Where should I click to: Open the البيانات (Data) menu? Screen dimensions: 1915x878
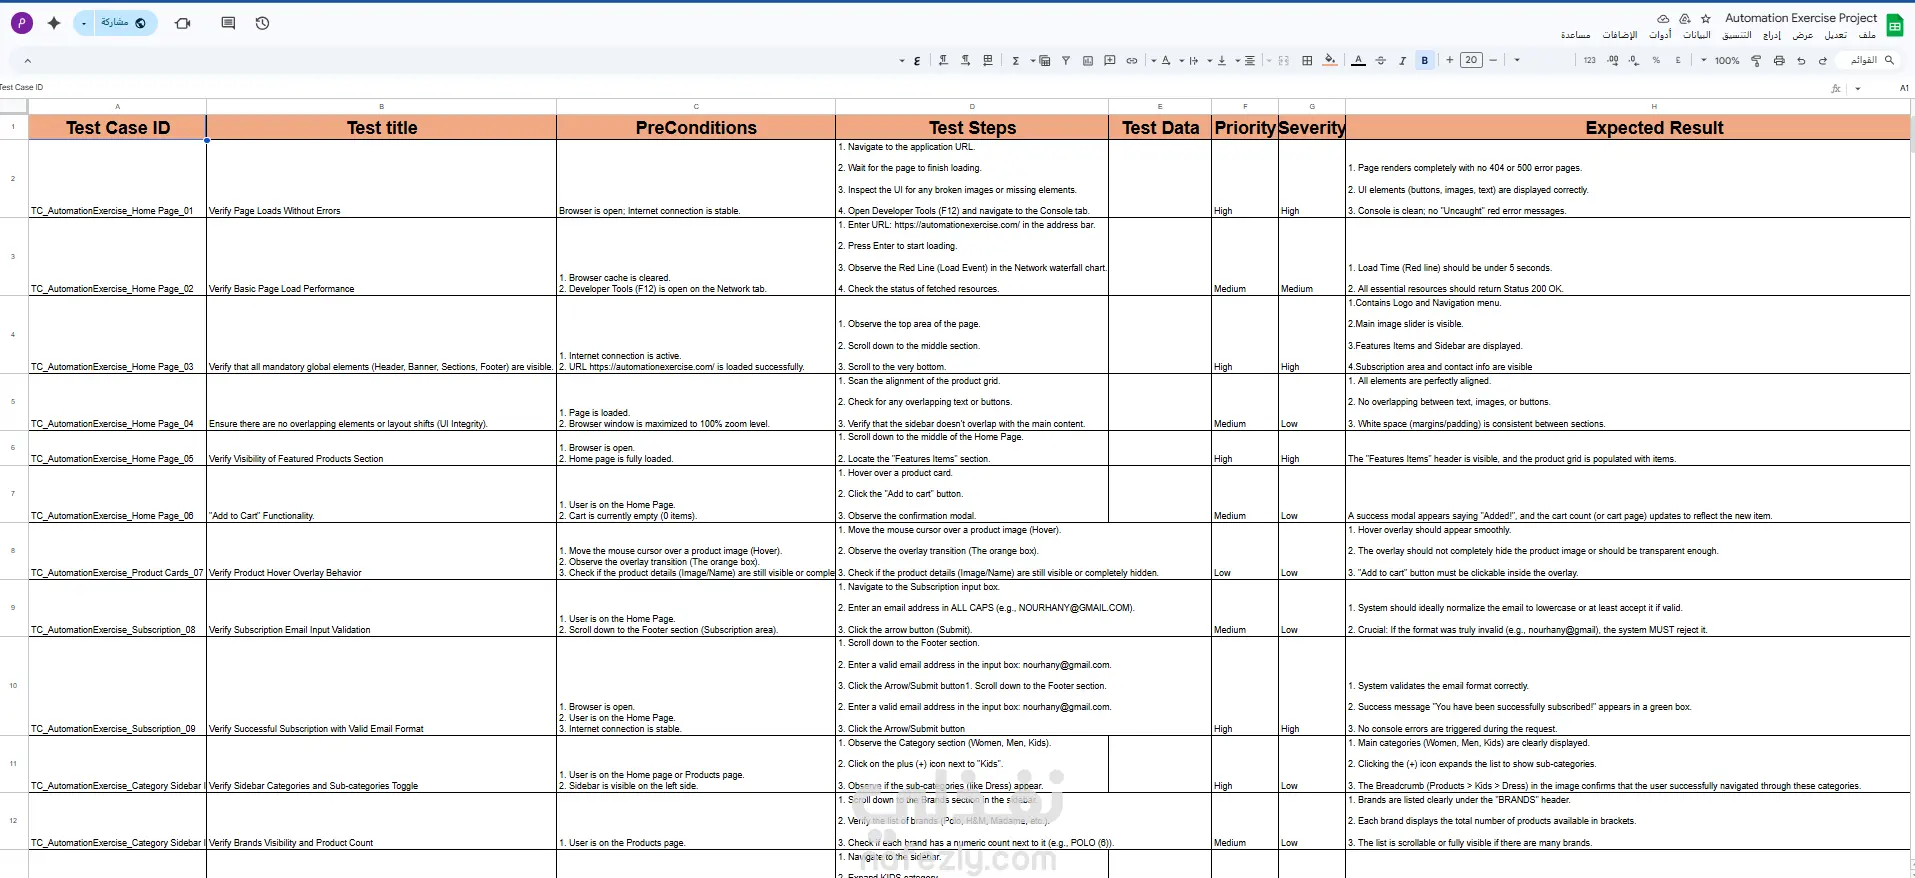pos(1697,35)
